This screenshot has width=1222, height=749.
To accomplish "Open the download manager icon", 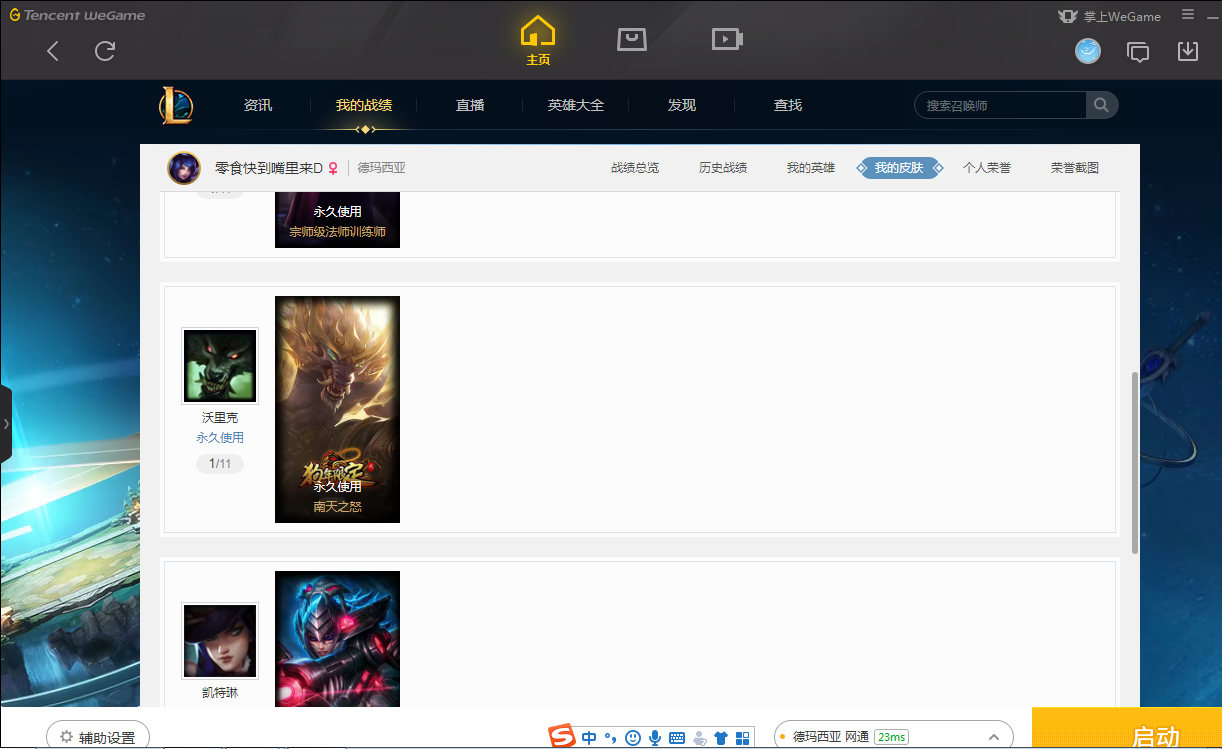I will tap(1188, 51).
